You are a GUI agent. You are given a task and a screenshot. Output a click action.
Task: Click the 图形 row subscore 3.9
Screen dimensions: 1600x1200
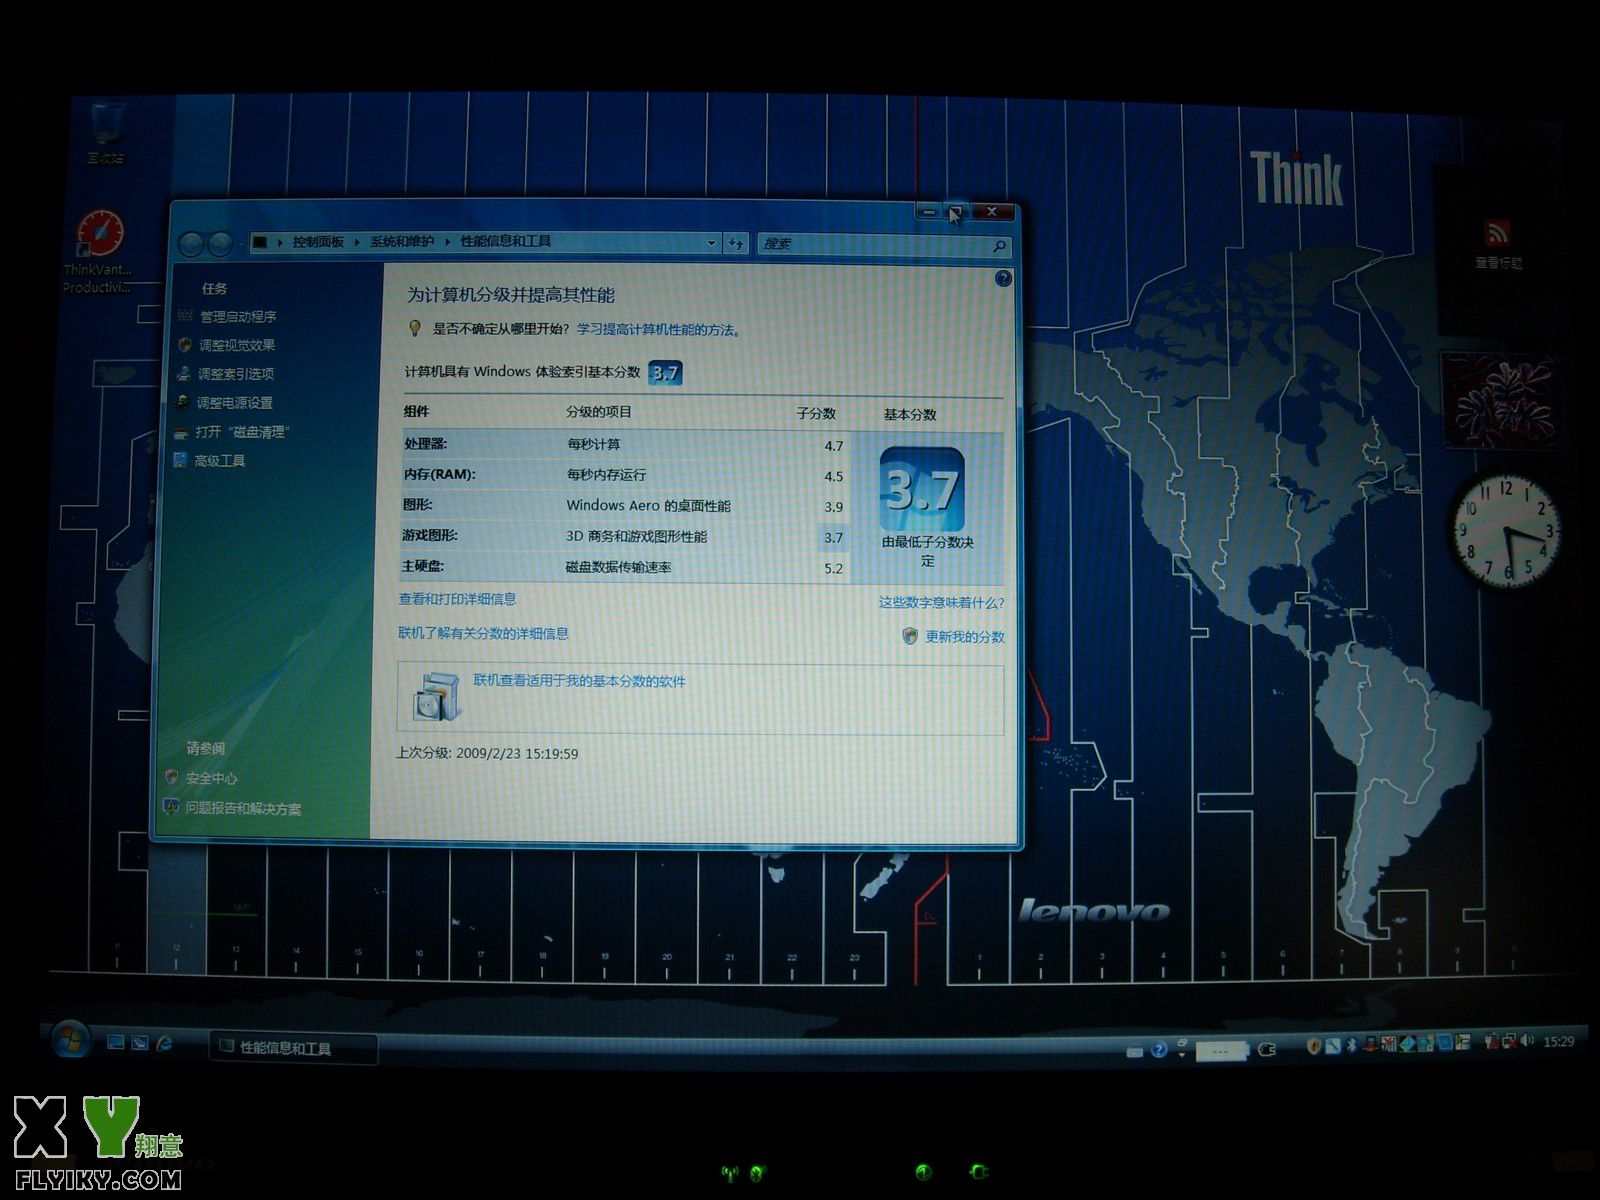834,507
